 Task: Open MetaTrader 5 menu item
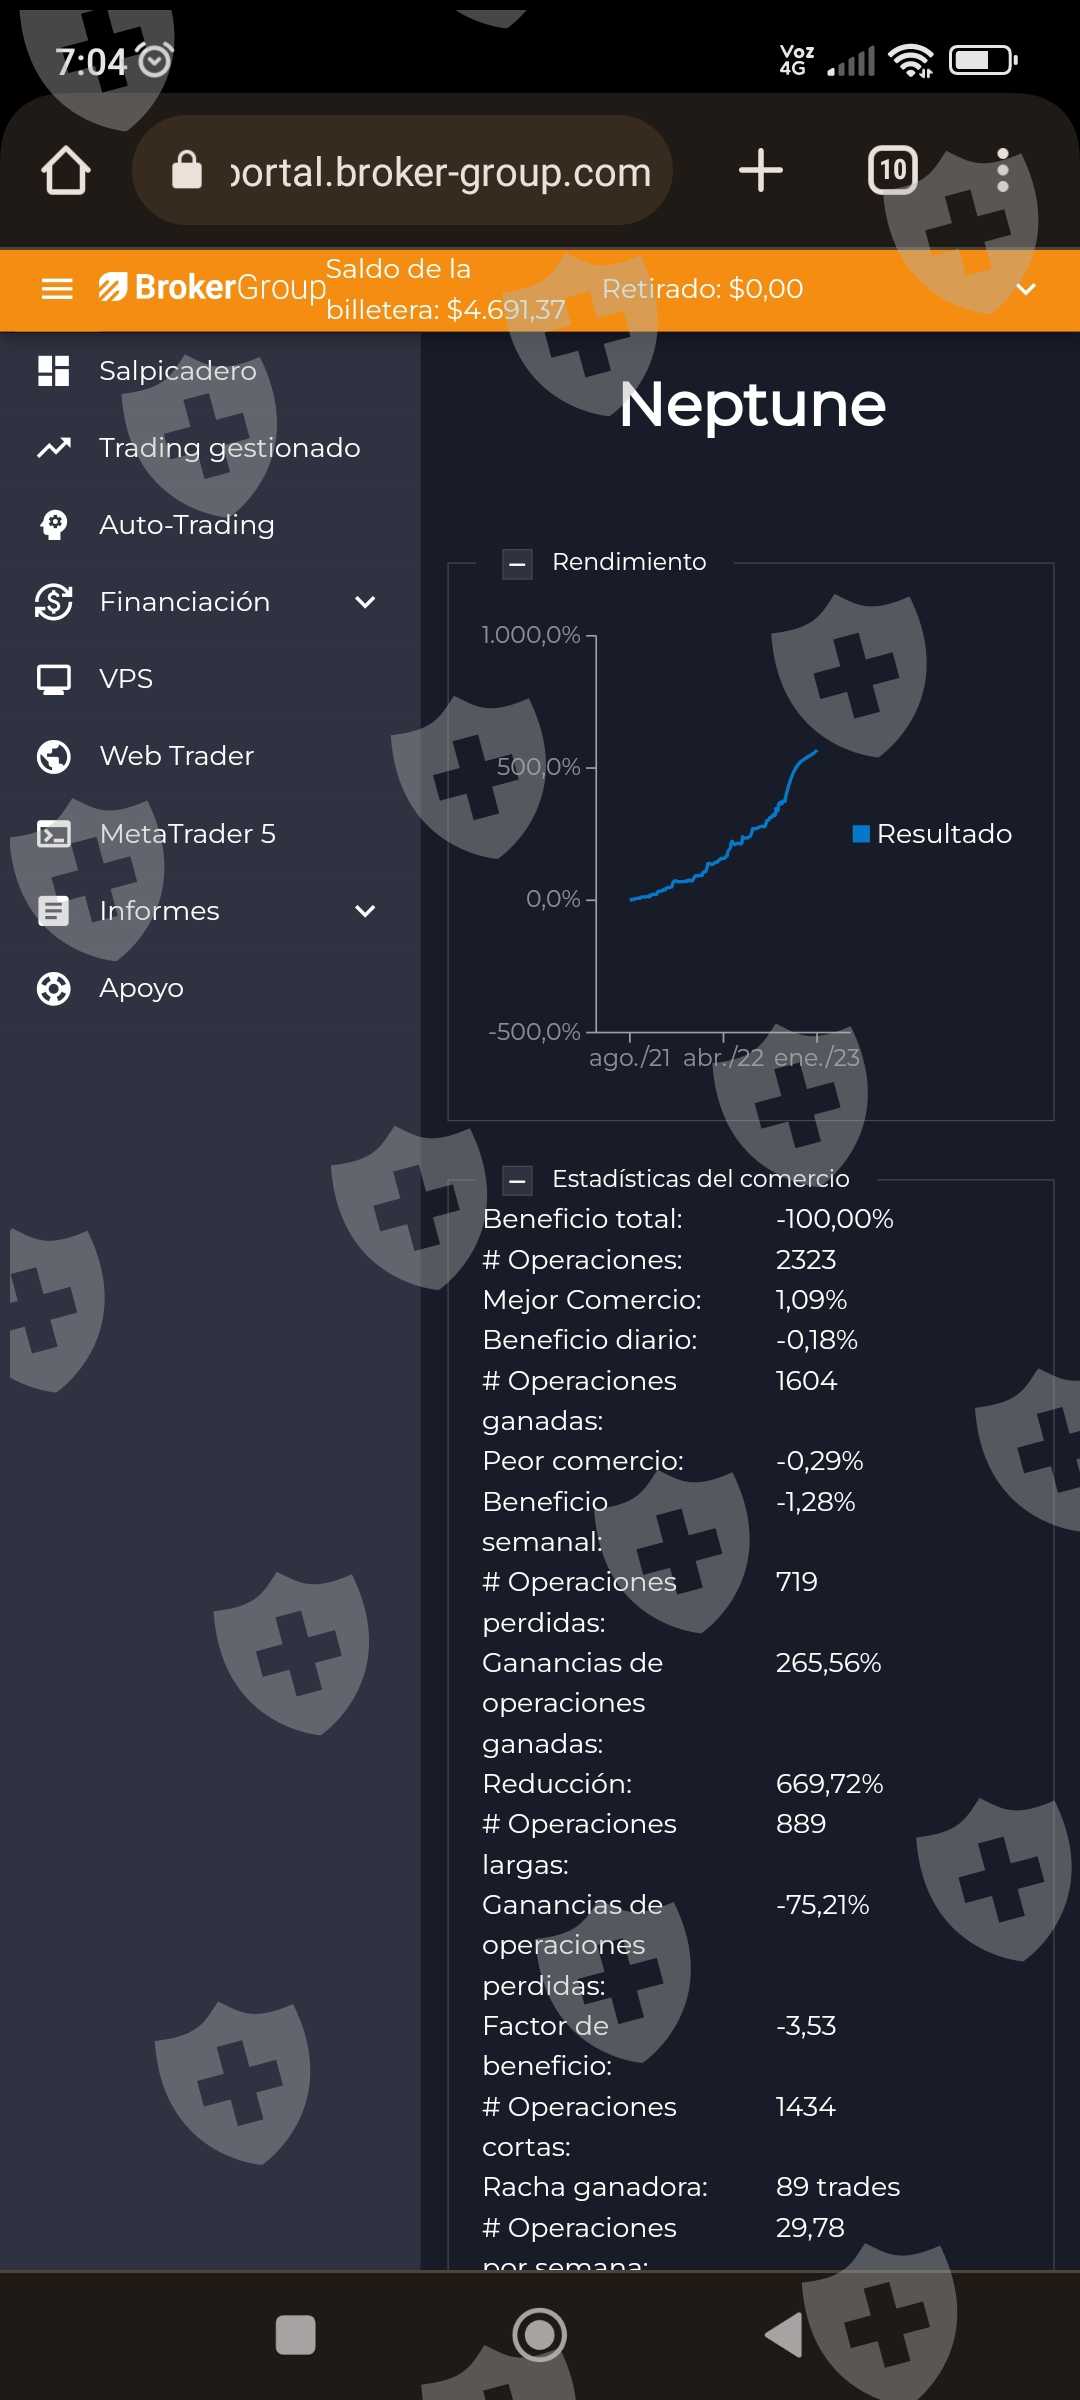pyautogui.click(x=187, y=834)
